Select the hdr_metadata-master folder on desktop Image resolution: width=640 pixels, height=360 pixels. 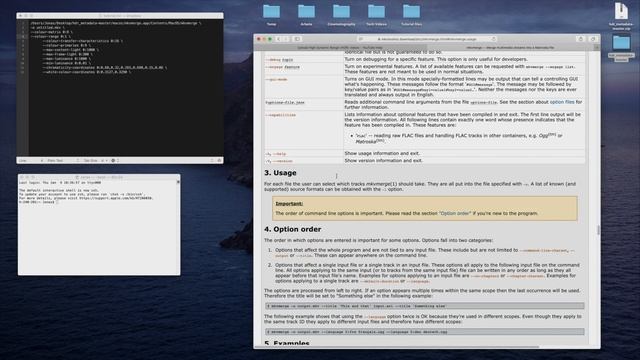(x=621, y=48)
